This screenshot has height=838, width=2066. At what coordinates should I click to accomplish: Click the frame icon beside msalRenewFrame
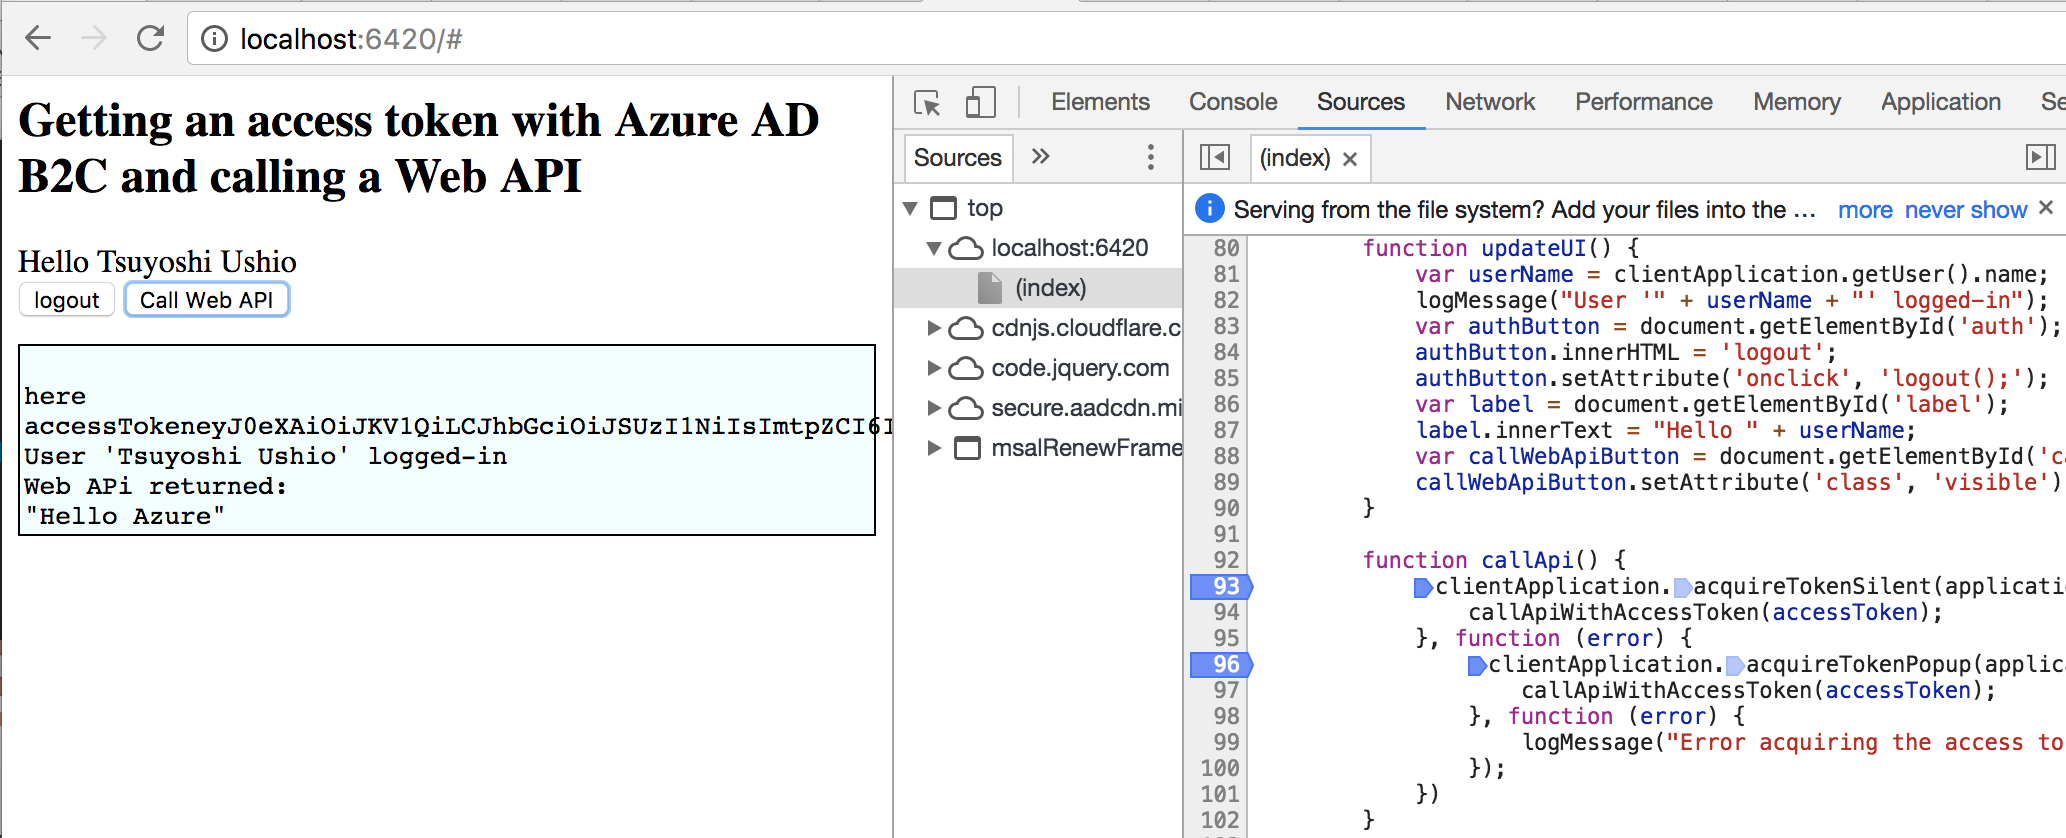[x=967, y=448]
